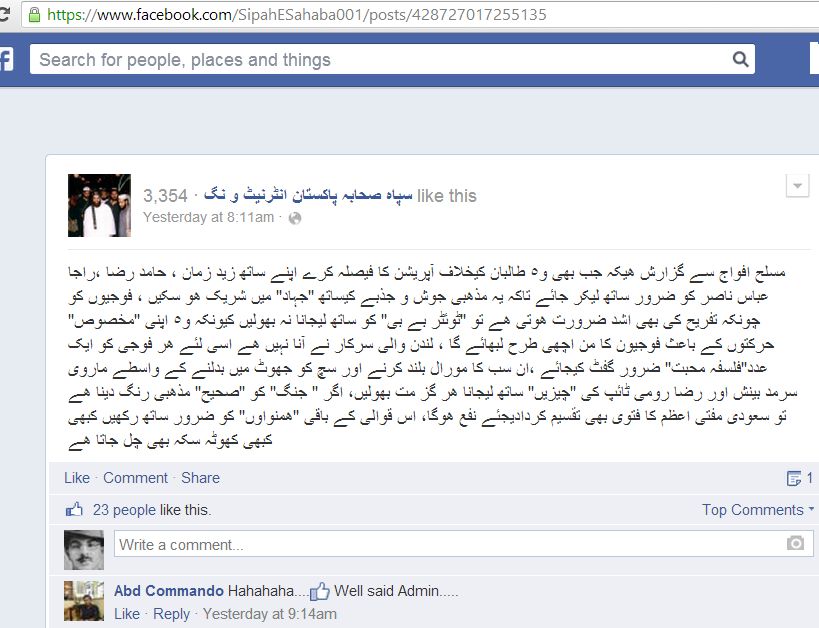
Task: Click the camera icon in comment box
Action: 795,543
